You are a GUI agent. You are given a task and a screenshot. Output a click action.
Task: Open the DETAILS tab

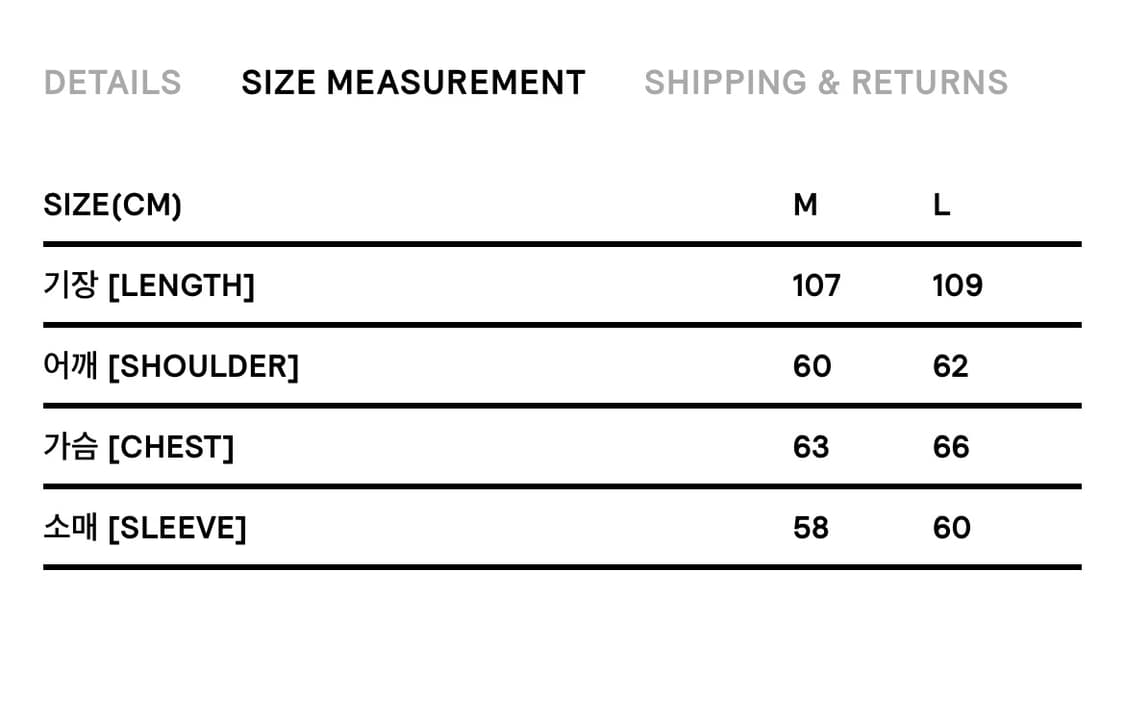pyautogui.click(x=112, y=82)
